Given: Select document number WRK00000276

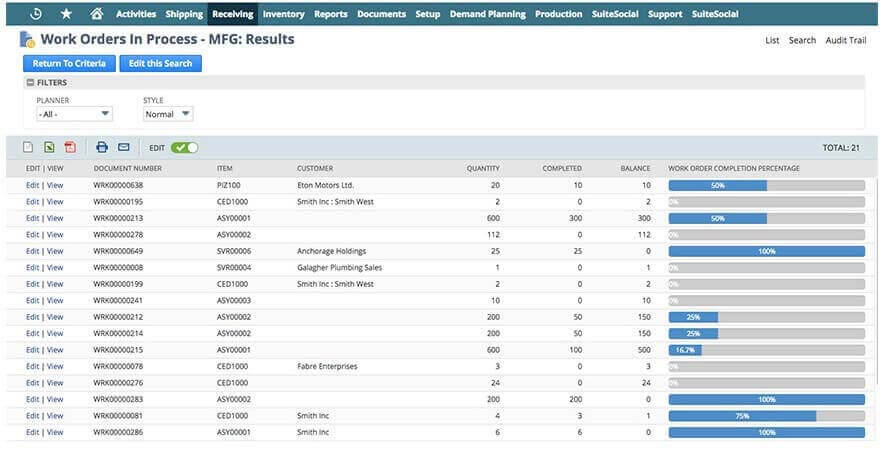Looking at the screenshot, I should [119, 383].
